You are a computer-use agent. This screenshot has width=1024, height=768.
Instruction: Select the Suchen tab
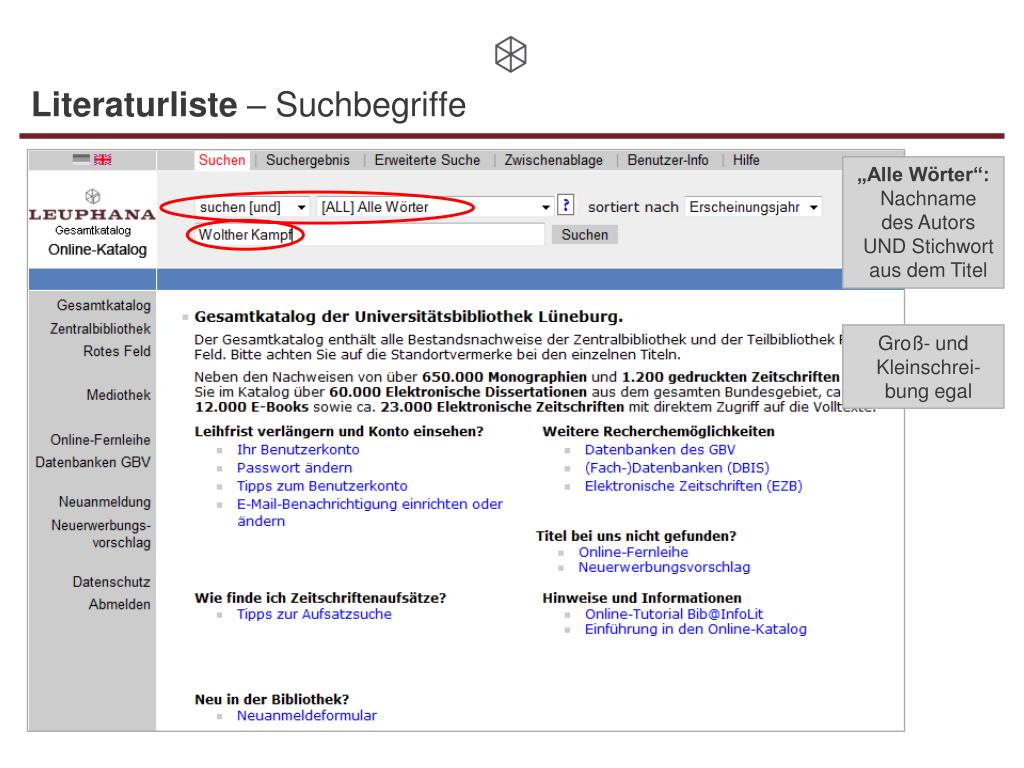tap(222, 160)
